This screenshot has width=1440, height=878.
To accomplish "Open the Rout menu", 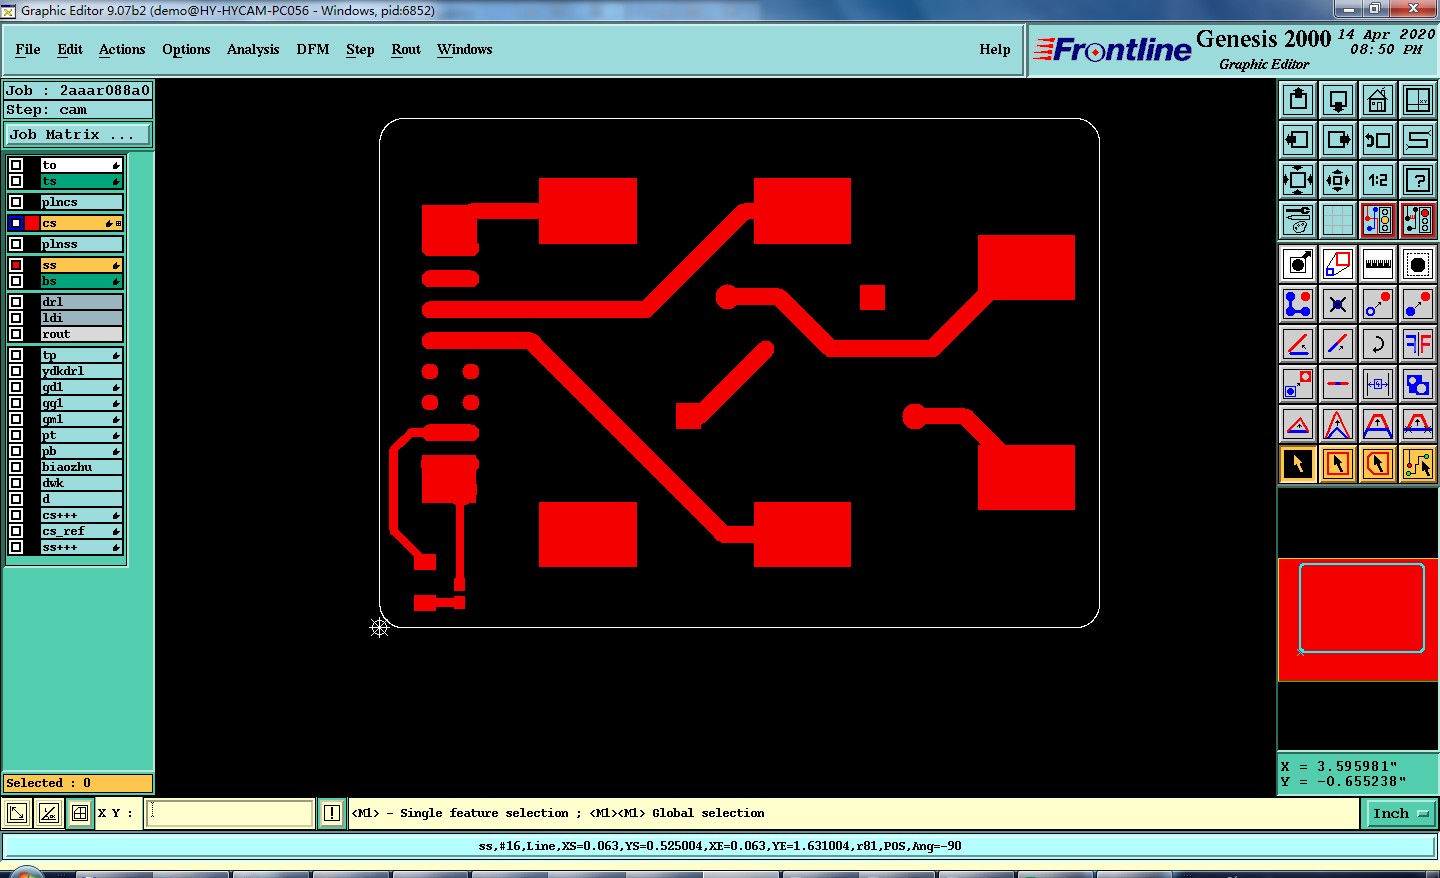I will (406, 49).
